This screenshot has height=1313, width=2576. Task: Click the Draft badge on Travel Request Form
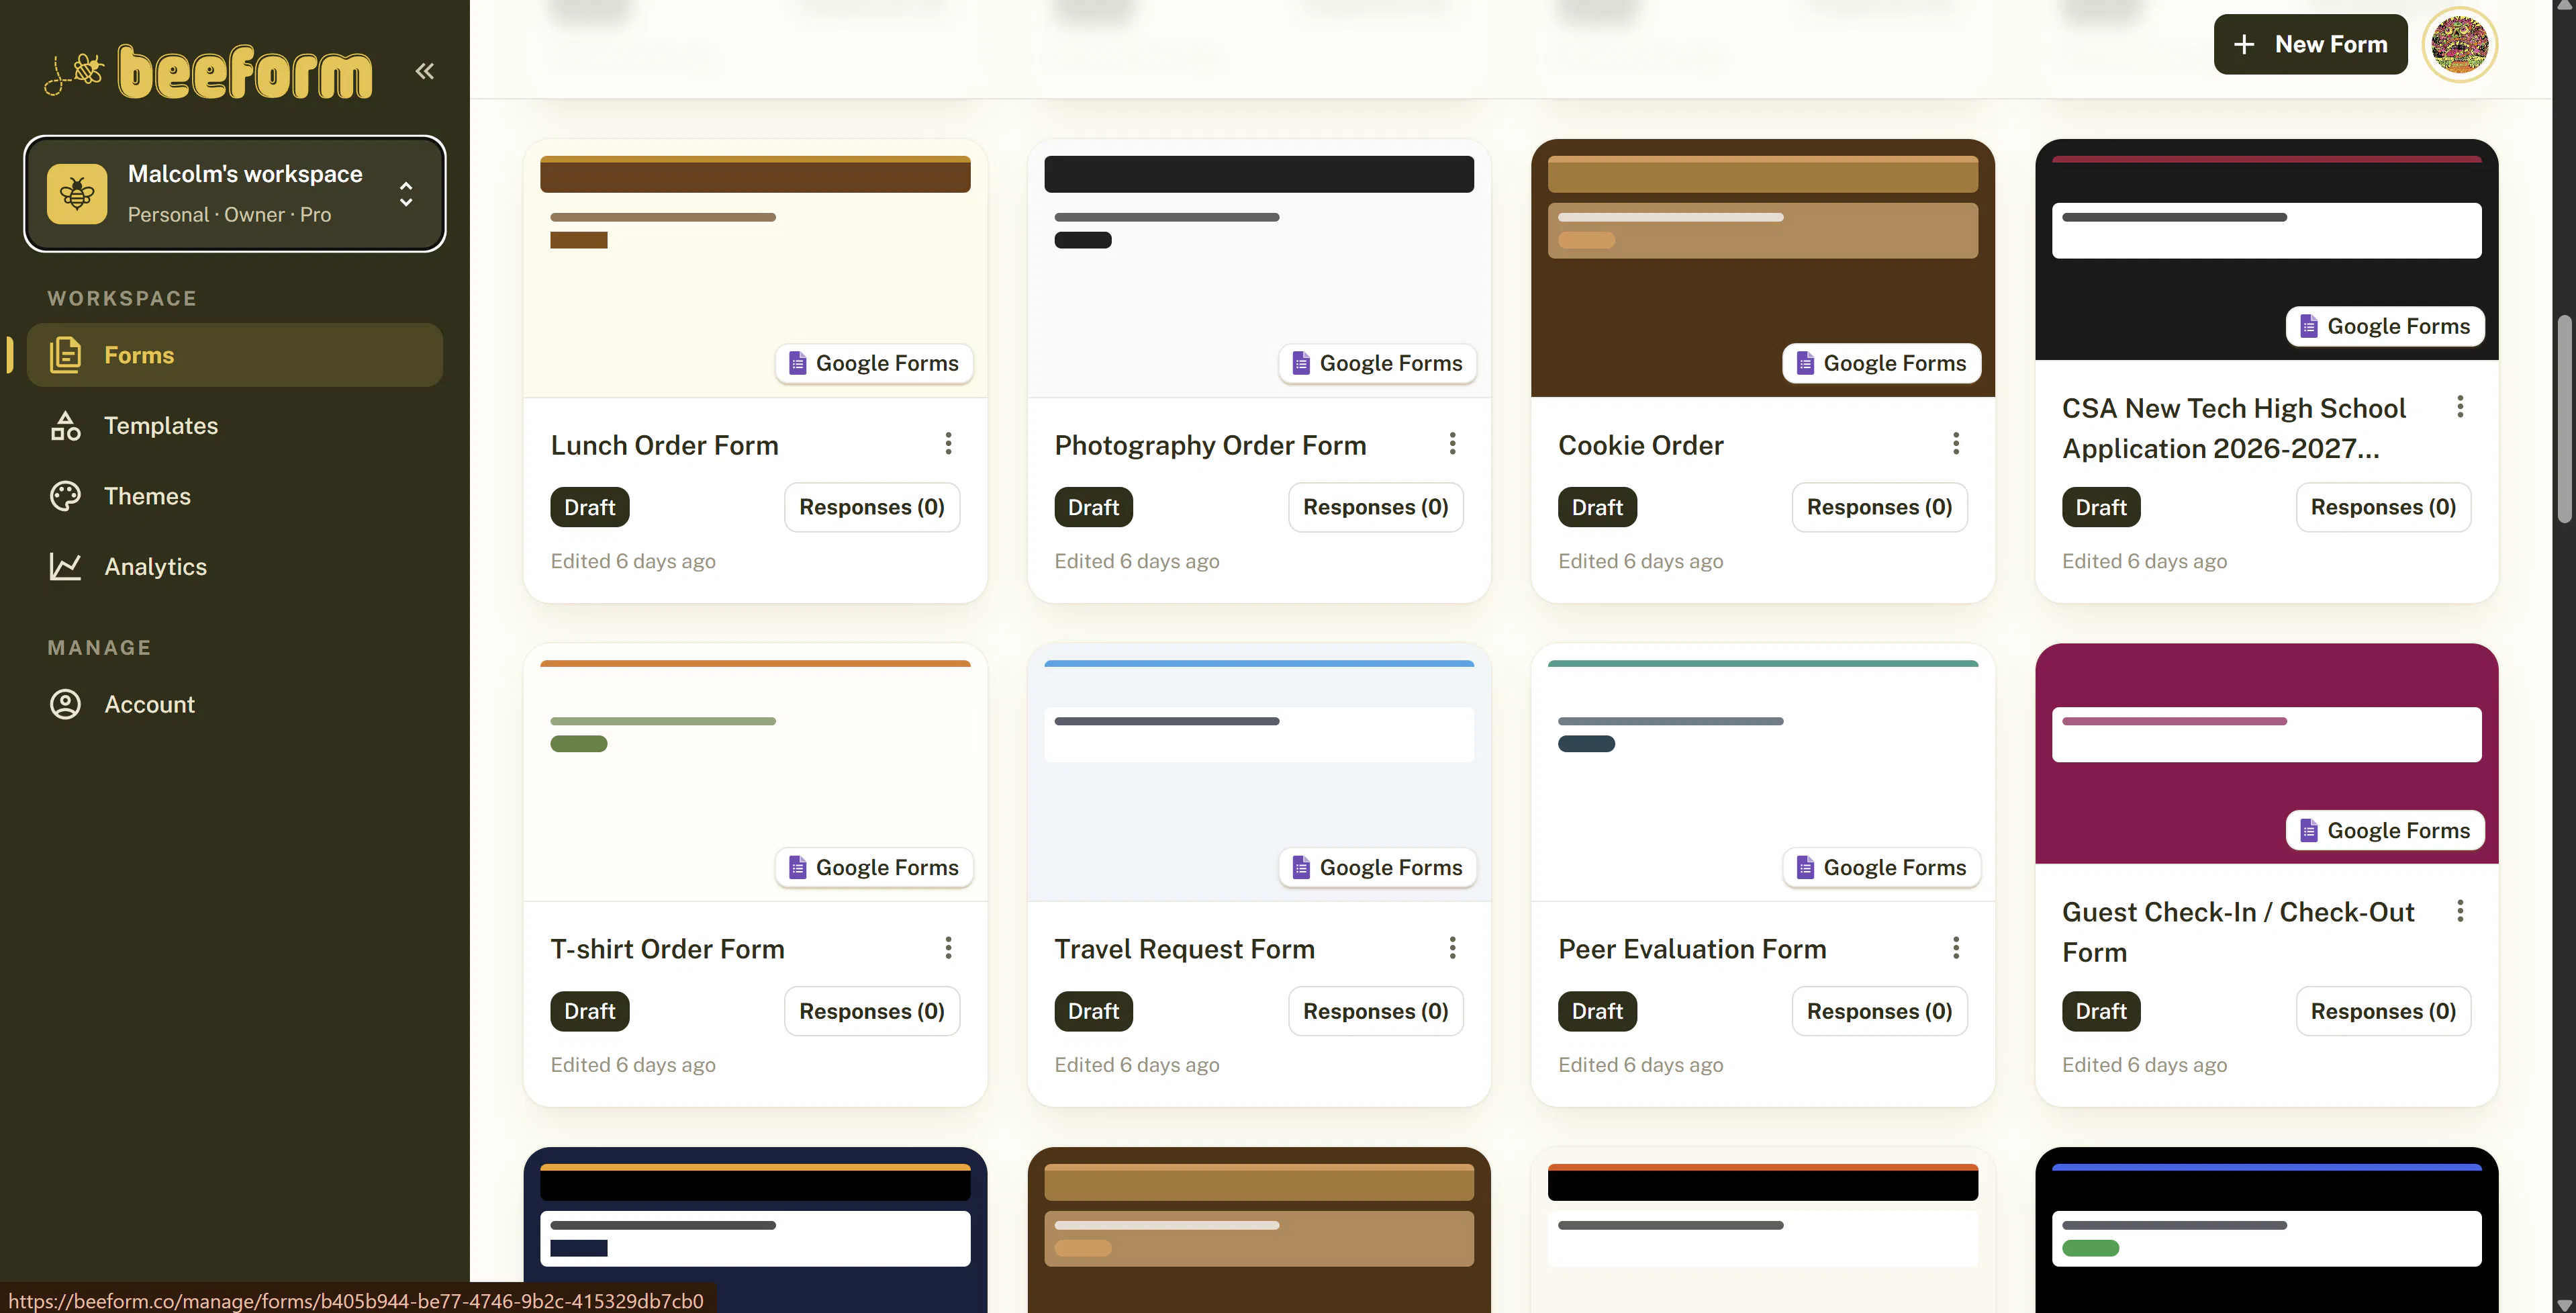[x=1093, y=1011]
